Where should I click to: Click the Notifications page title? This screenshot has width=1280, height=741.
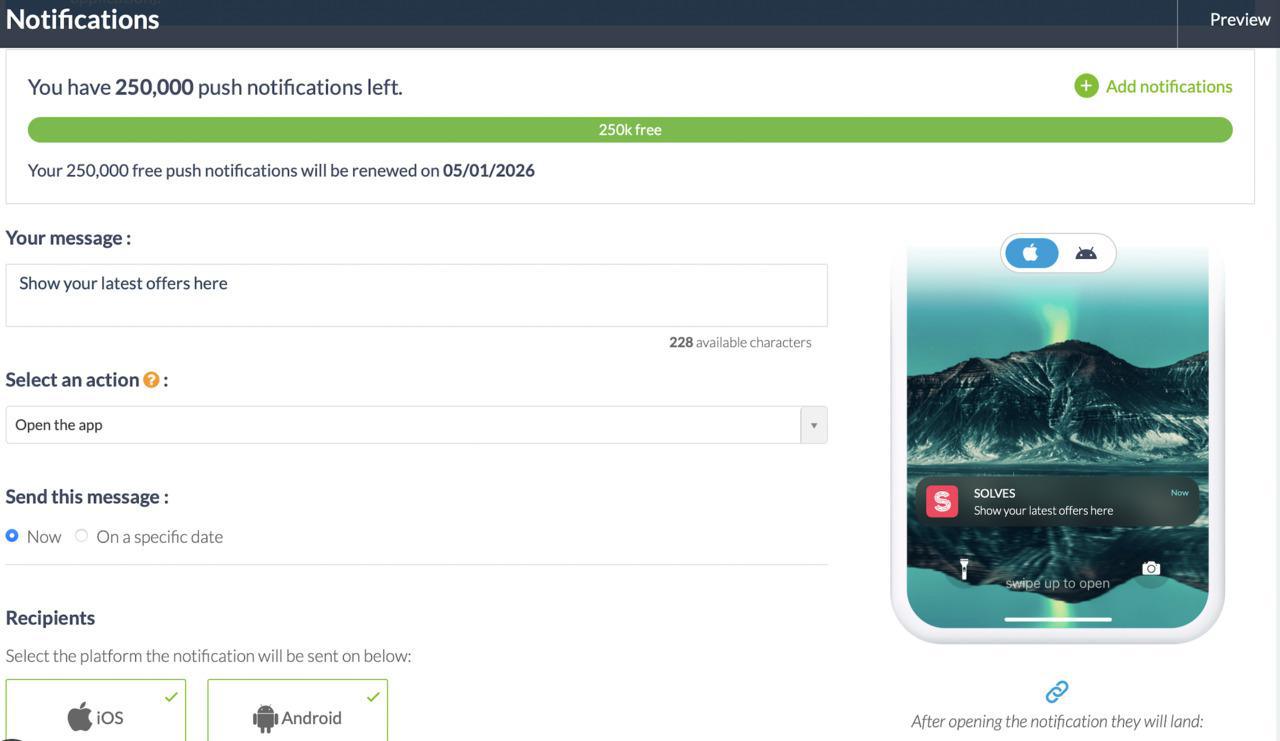83,19
